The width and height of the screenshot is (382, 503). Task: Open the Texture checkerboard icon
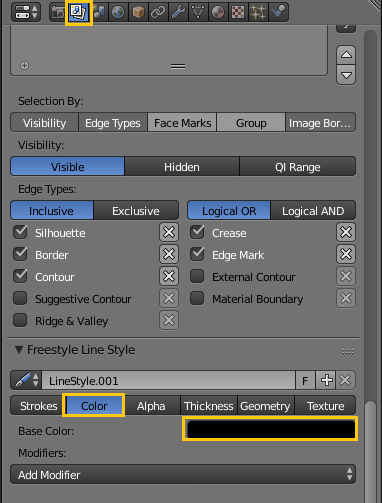click(238, 12)
